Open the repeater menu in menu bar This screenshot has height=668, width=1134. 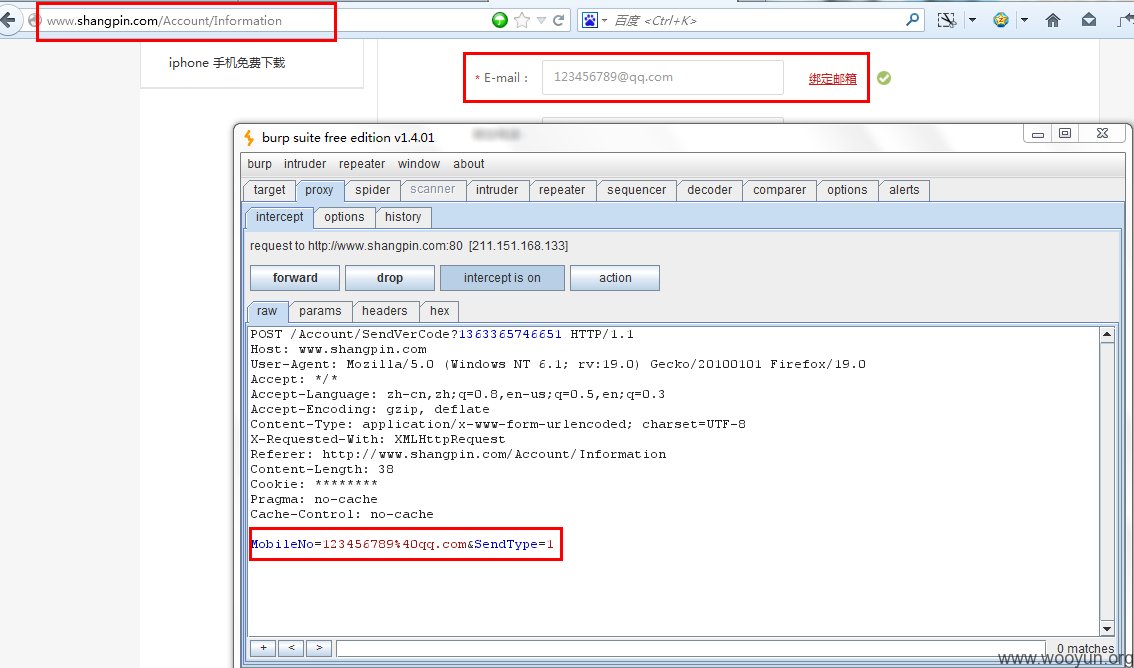362,164
